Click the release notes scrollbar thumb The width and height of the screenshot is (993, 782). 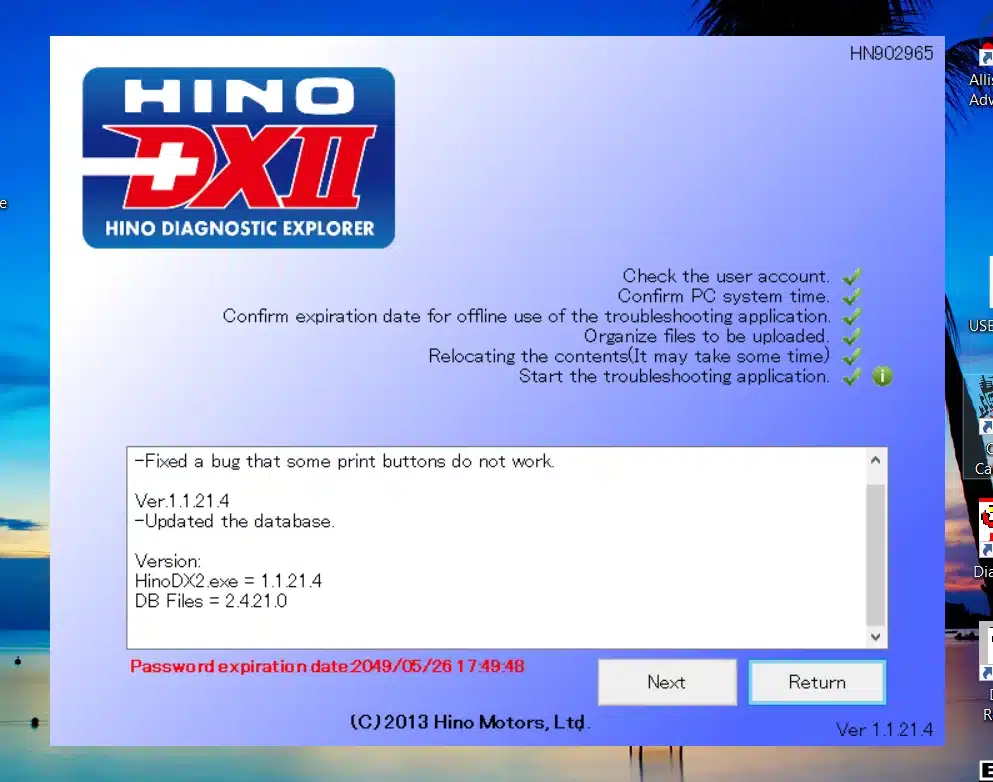[x=875, y=555]
